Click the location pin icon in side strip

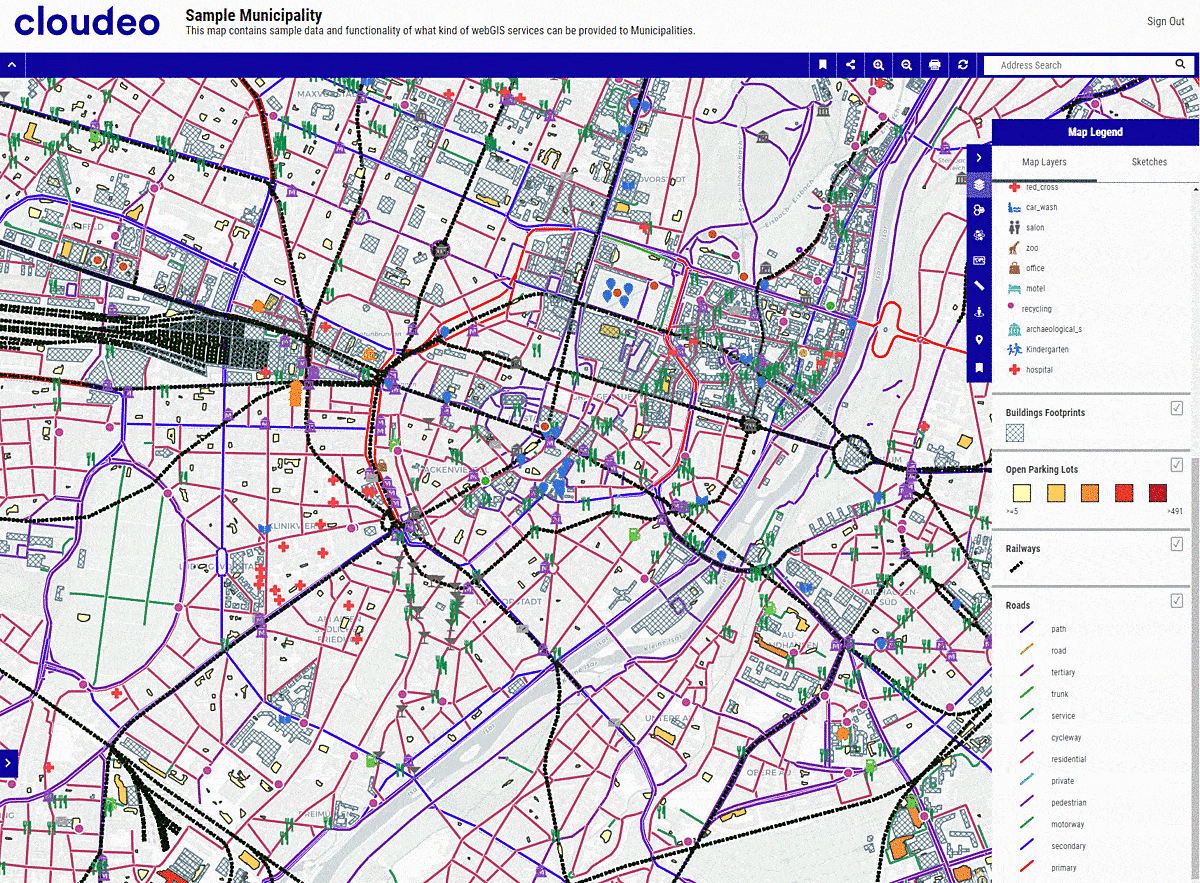979,341
